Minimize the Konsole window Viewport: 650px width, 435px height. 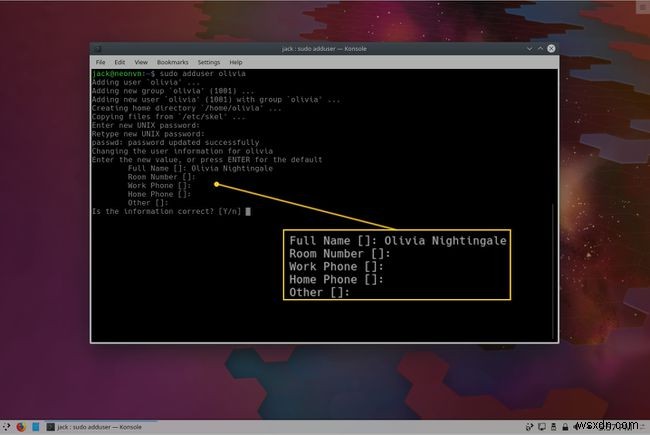pos(529,49)
